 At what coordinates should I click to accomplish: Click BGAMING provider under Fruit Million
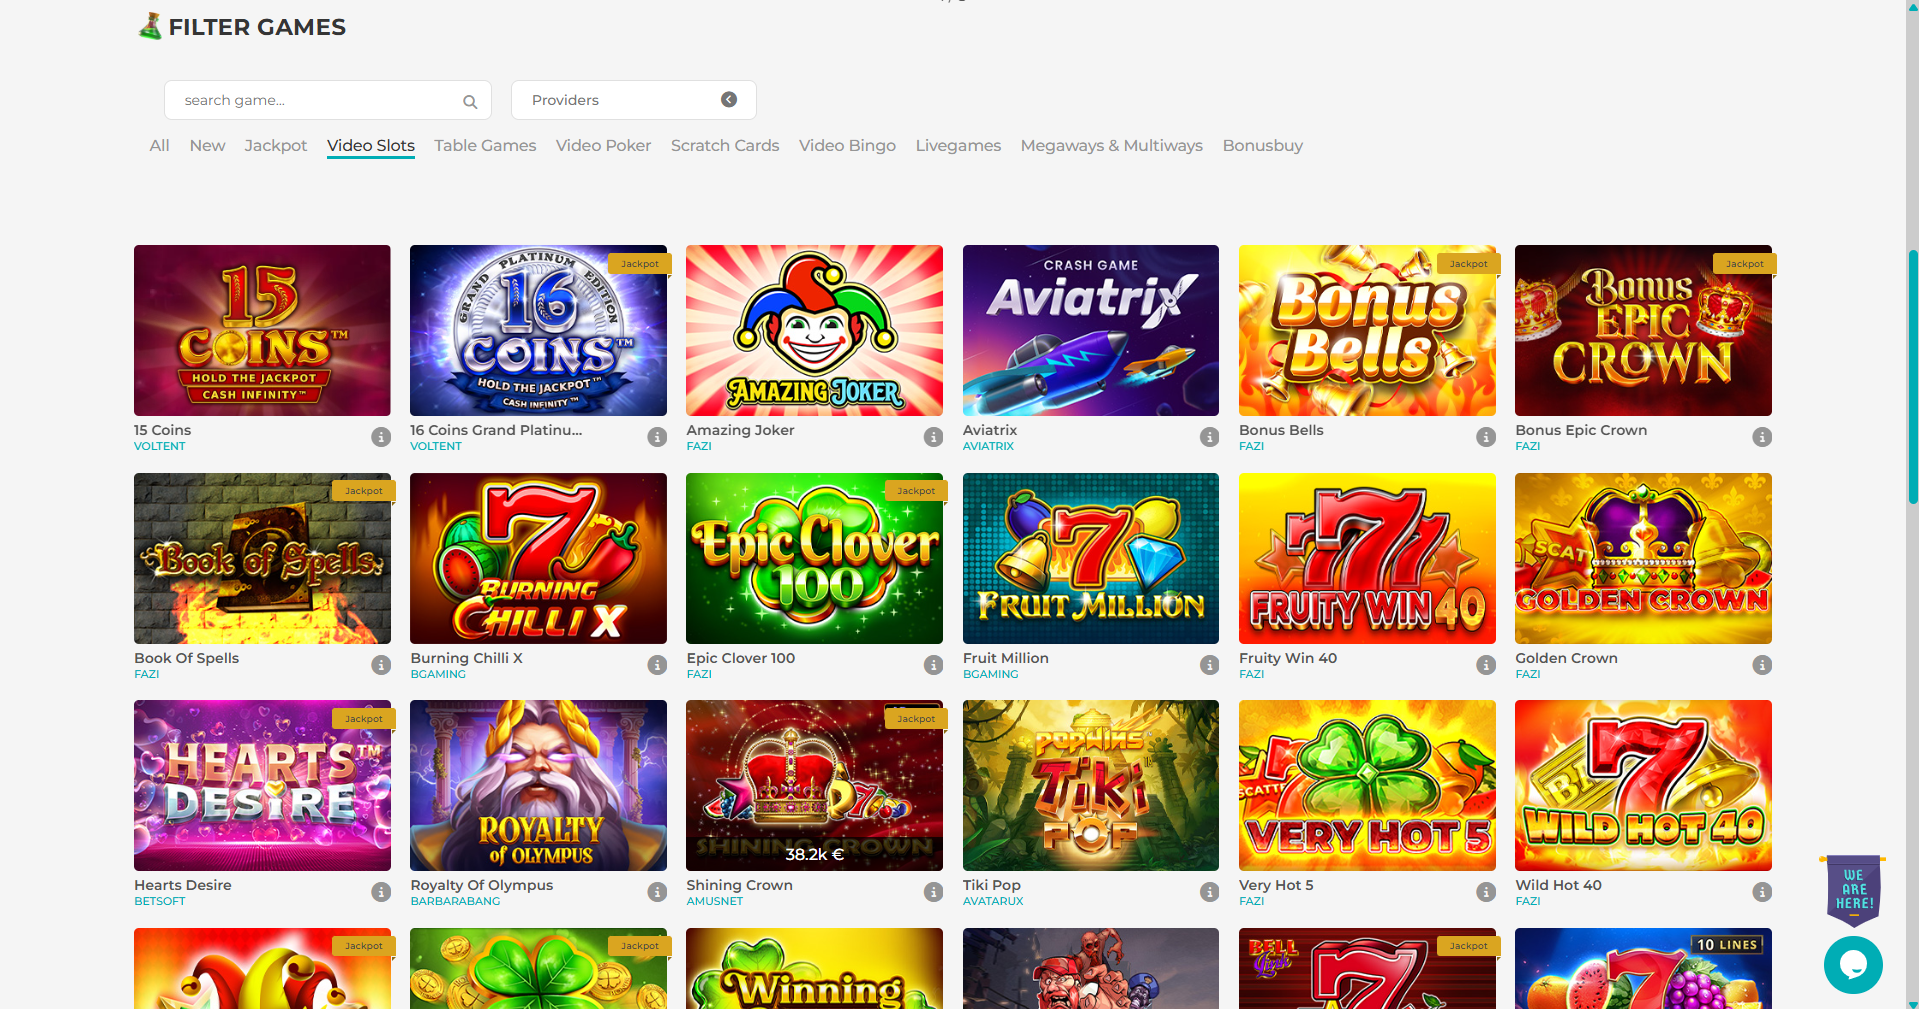click(990, 675)
